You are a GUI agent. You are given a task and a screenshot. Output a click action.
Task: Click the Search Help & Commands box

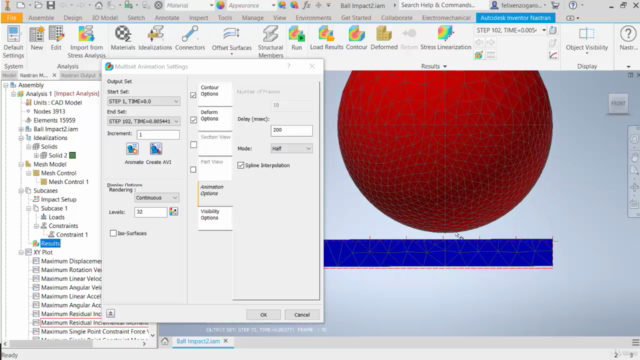pyautogui.click(x=442, y=5)
